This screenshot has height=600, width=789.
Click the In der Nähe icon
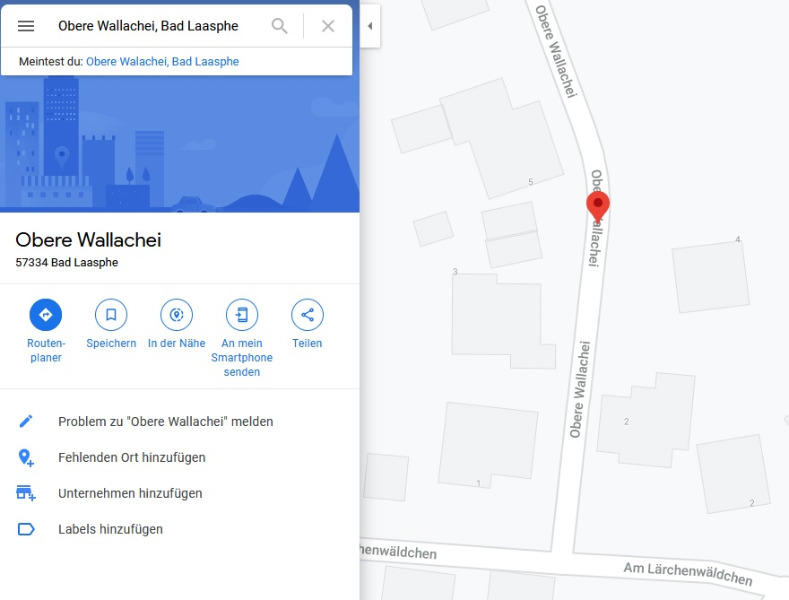coord(177,315)
